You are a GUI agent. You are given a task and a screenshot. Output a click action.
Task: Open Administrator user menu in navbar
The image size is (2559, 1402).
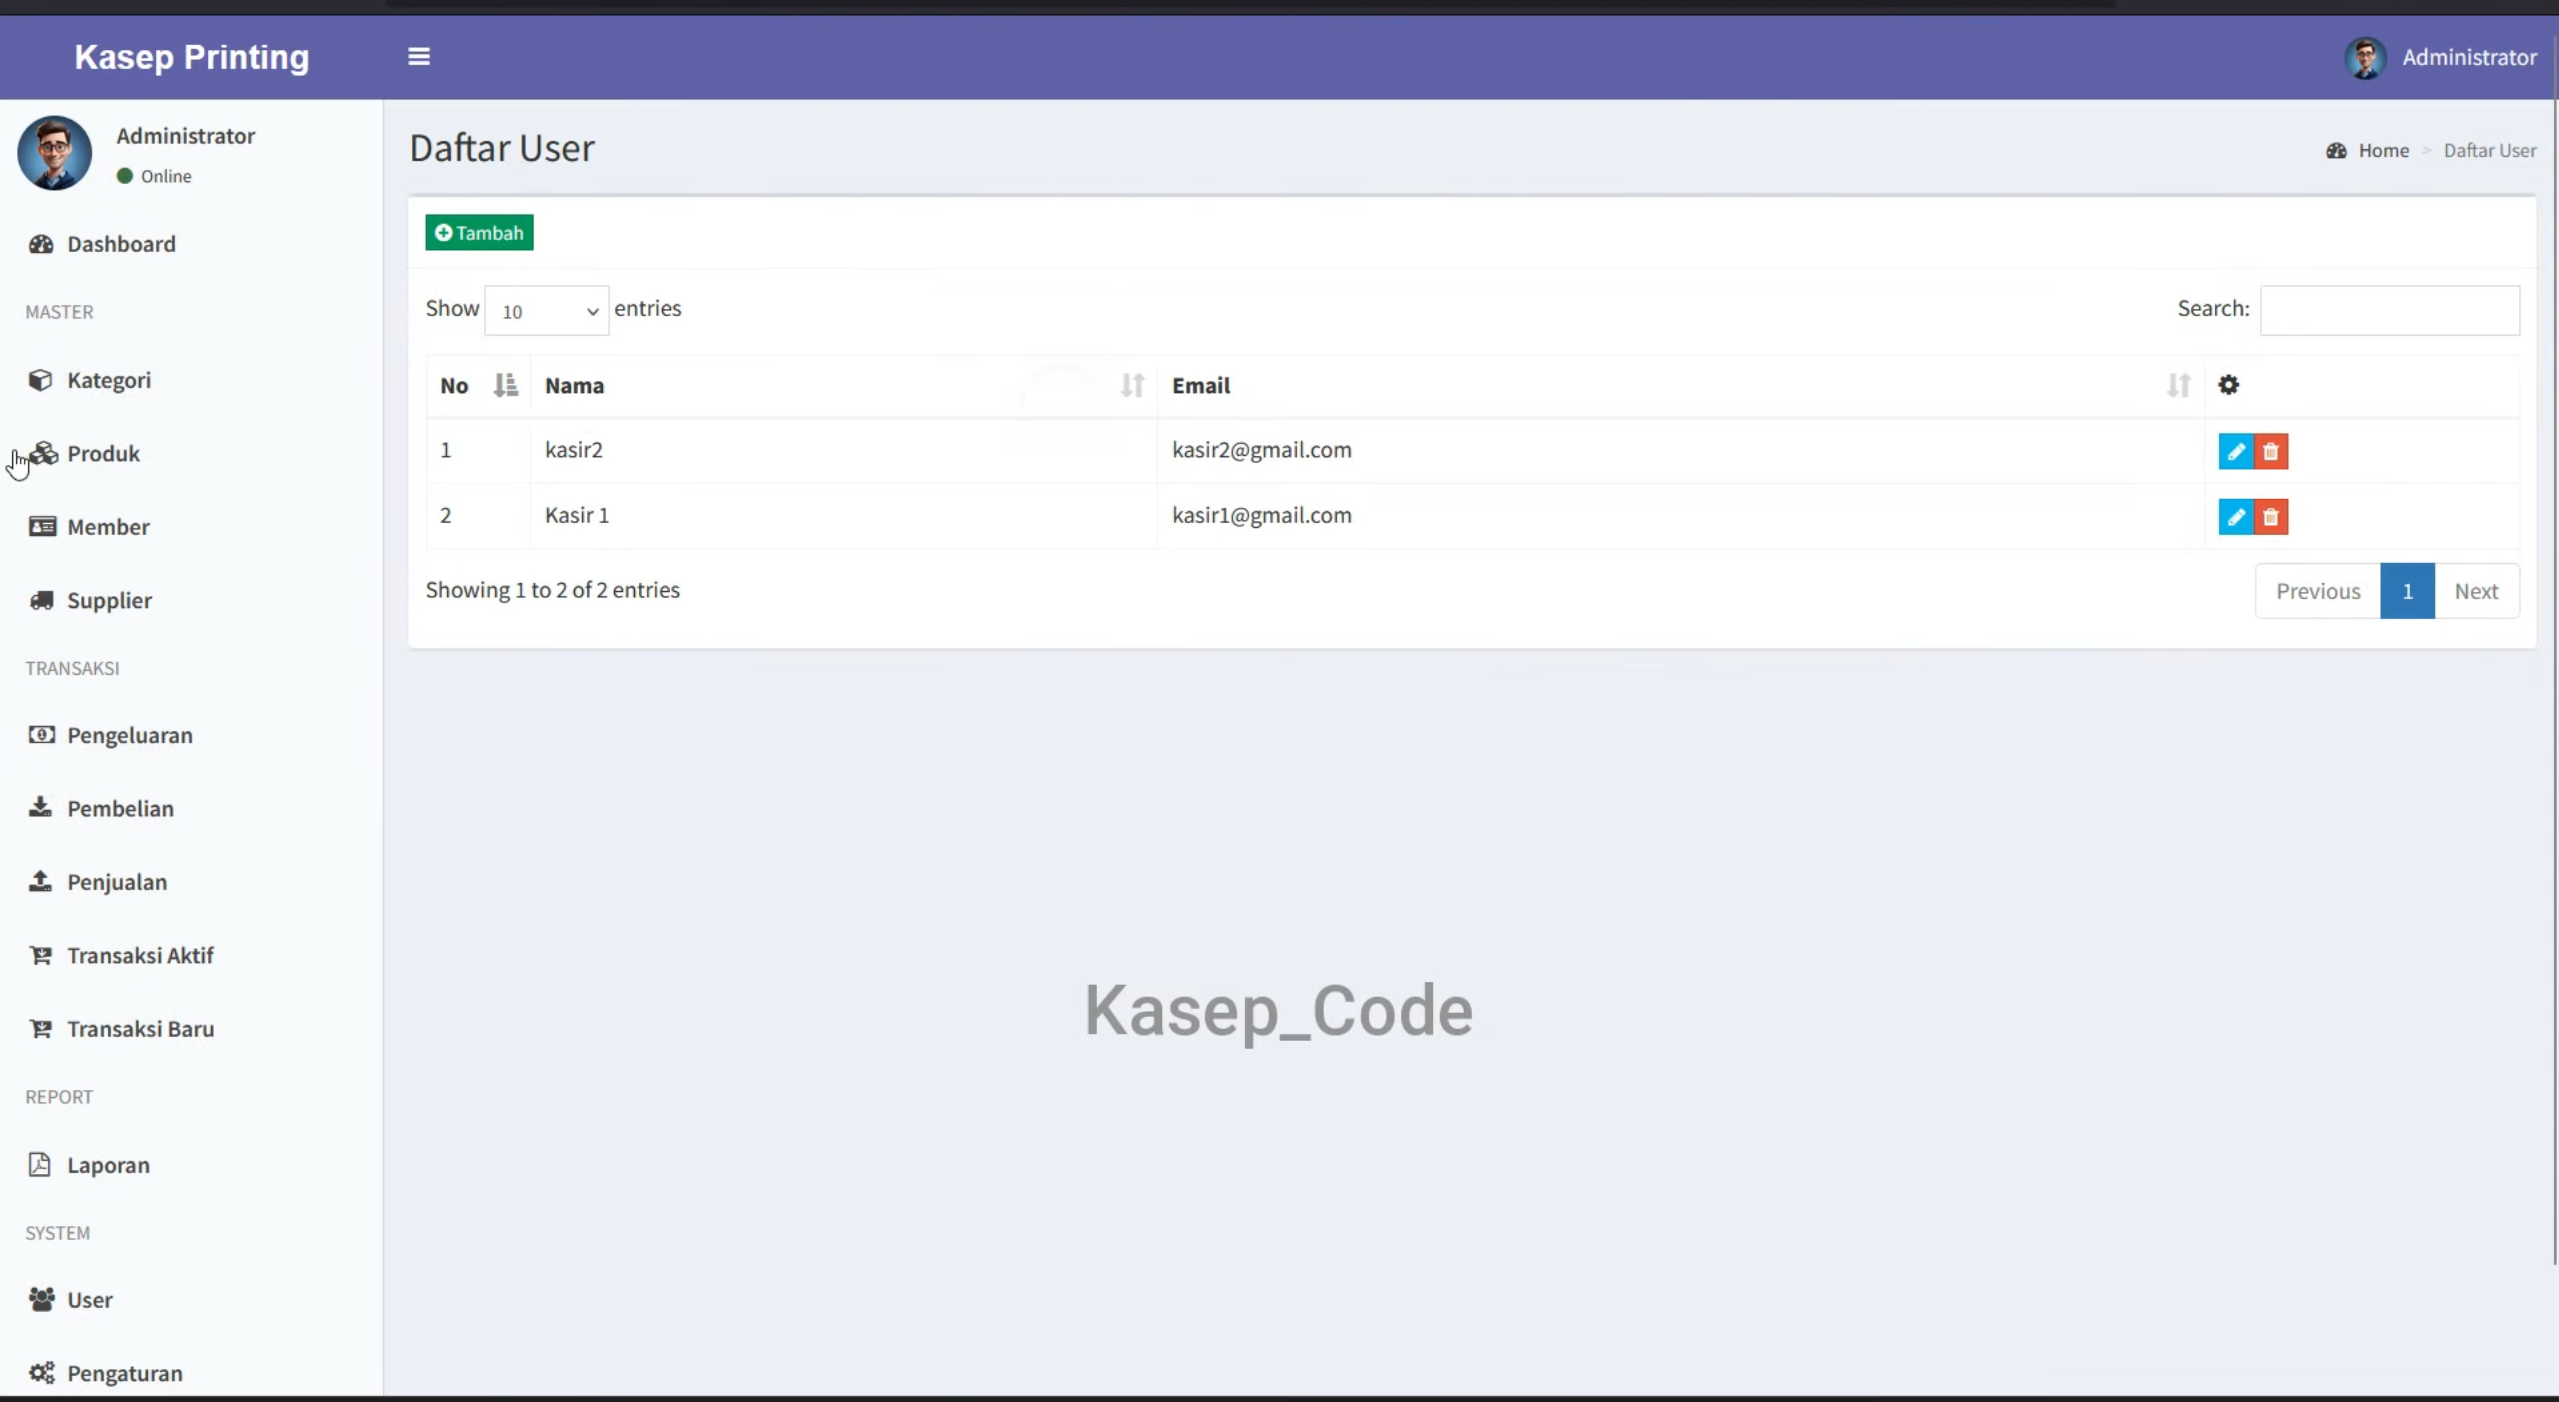coord(2440,58)
